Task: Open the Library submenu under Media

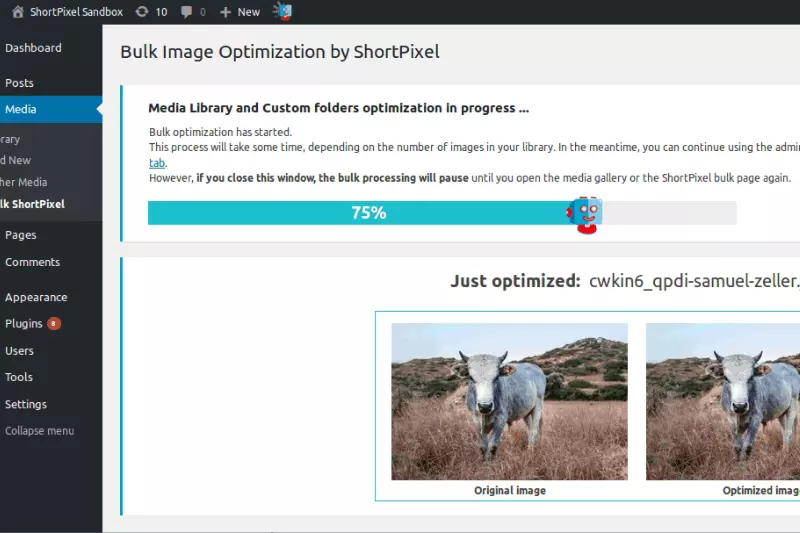Action: coord(10,139)
